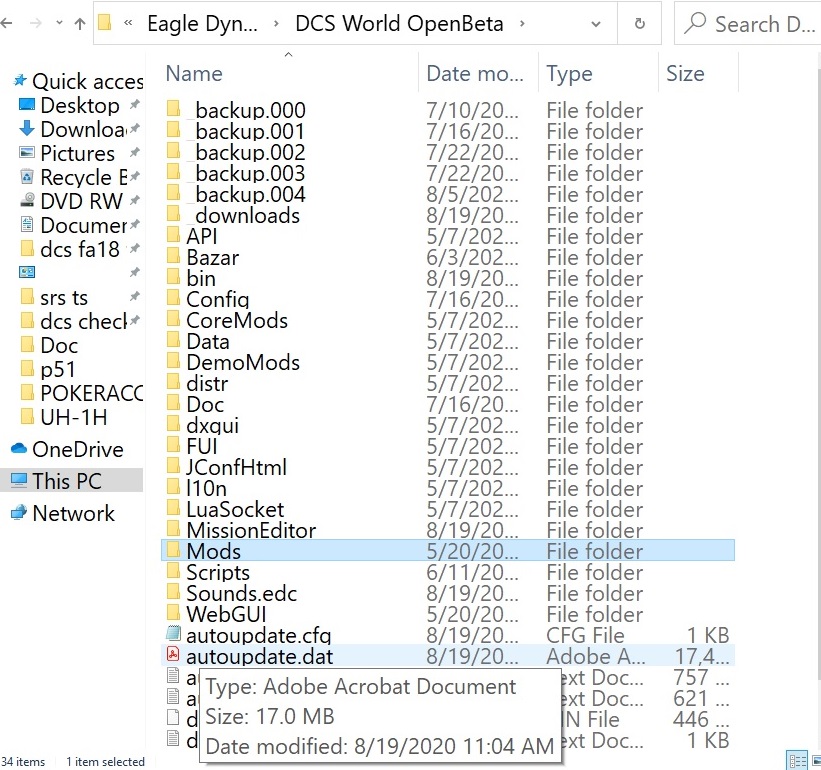Screen dimensions: 821x770
Task: Sort files by Type column
Action: (569, 74)
